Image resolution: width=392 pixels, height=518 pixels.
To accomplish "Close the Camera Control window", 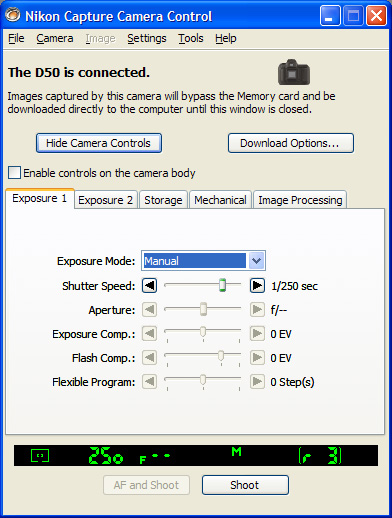I will pyautogui.click(x=377, y=16).
